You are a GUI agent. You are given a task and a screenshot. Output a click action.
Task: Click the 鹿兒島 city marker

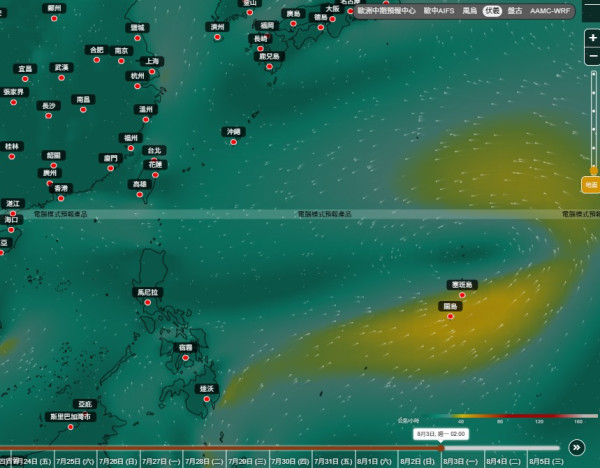(x=269, y=67)
